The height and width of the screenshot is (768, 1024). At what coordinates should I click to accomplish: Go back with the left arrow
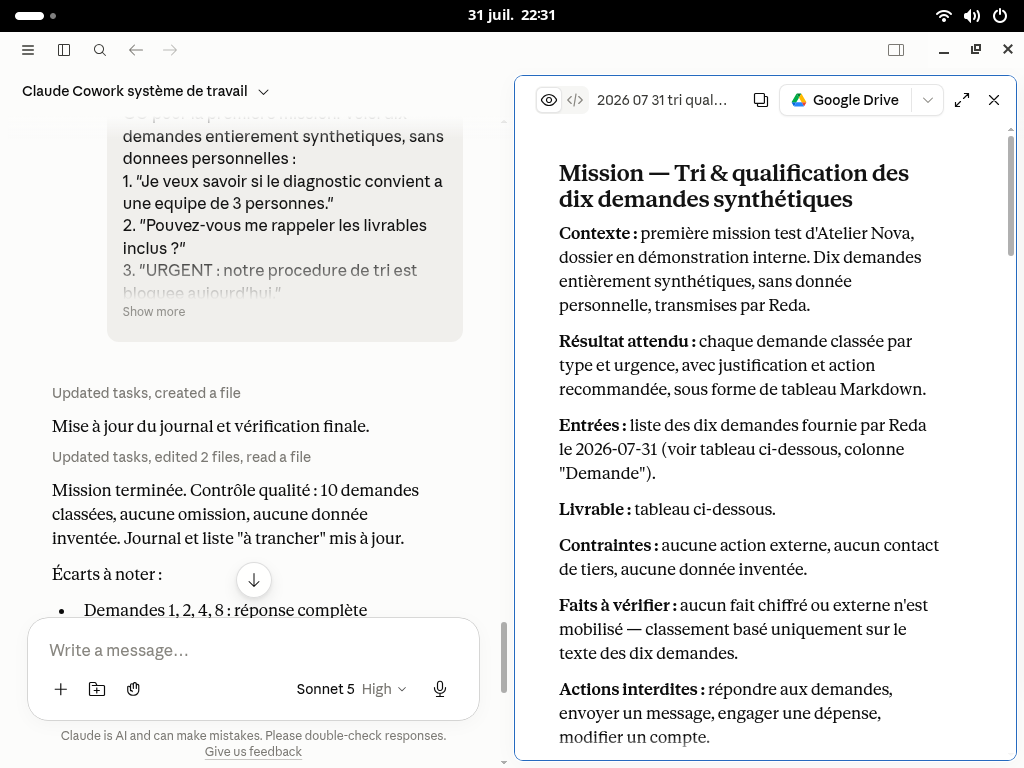pos(135,50)
